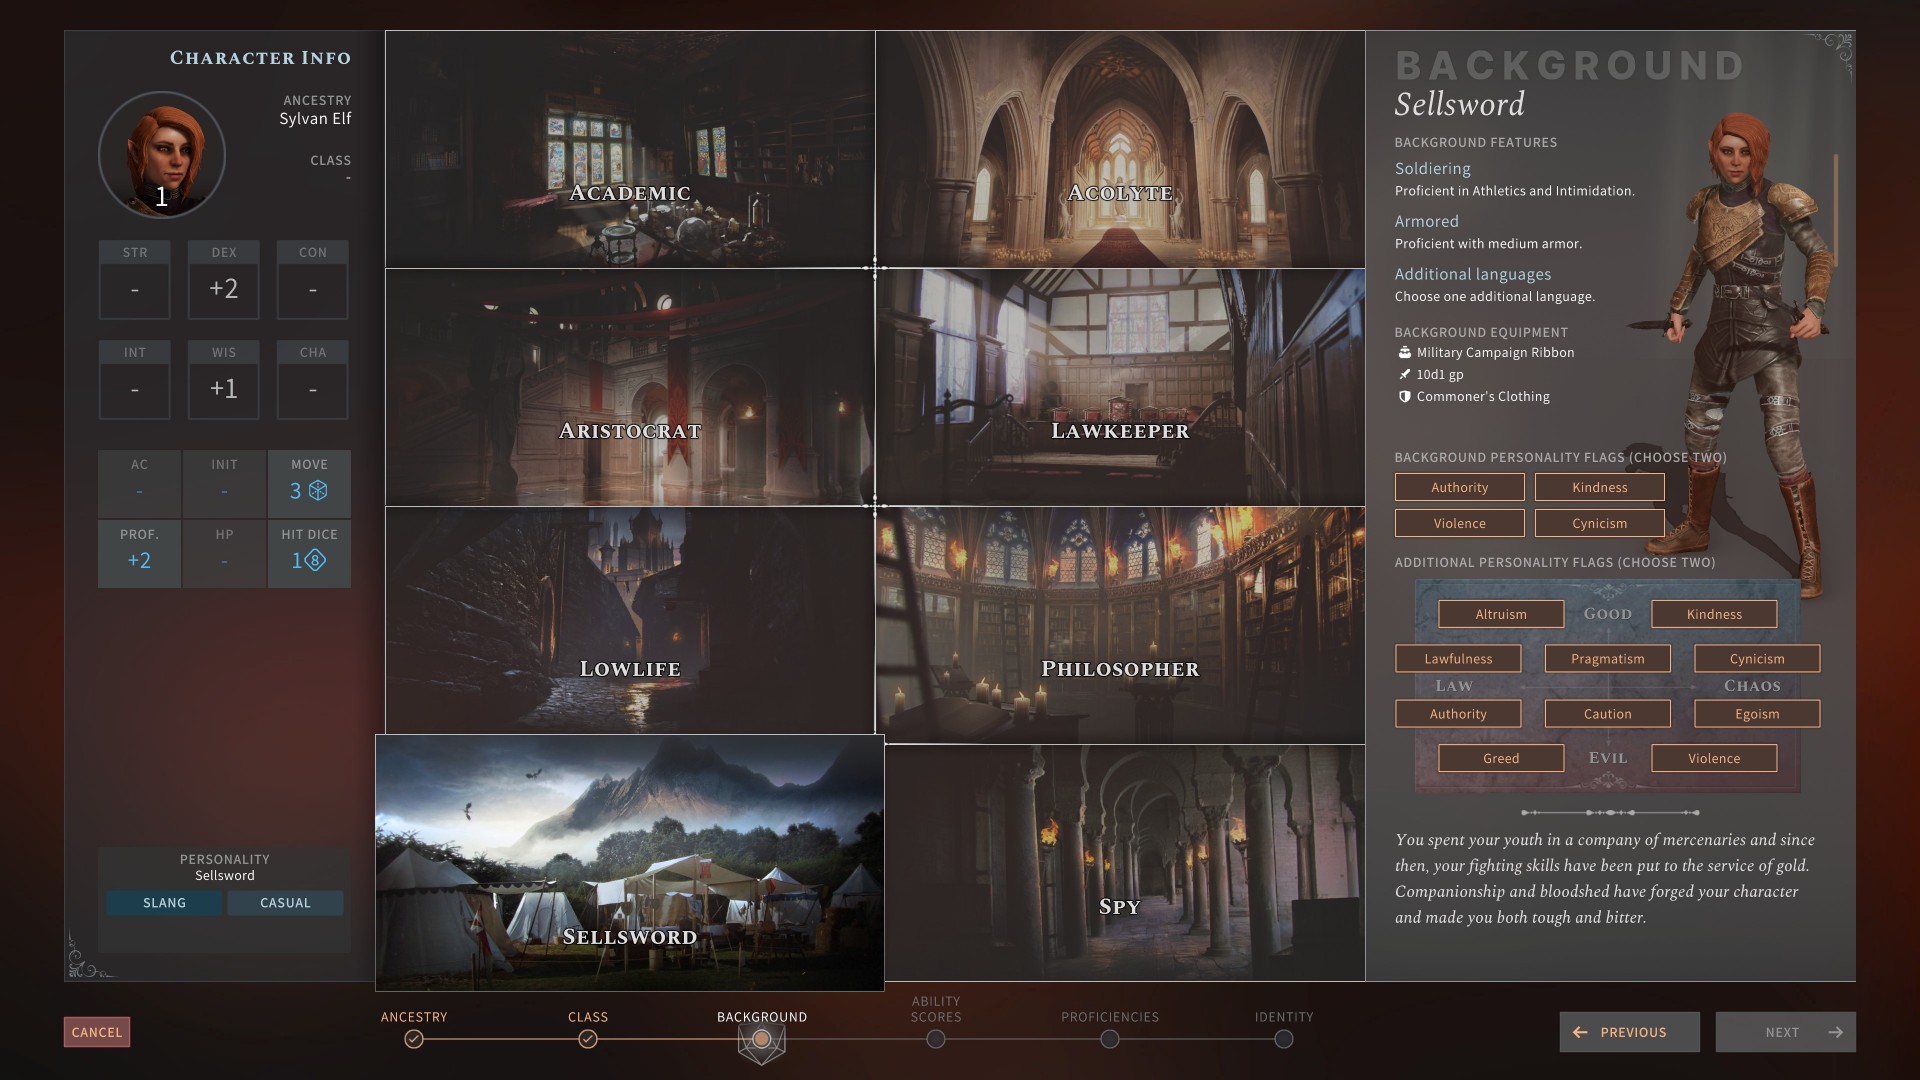Click the cube icon under MOVE stat
This screenshot has width=1920, height=1080.
click(319, 492)
